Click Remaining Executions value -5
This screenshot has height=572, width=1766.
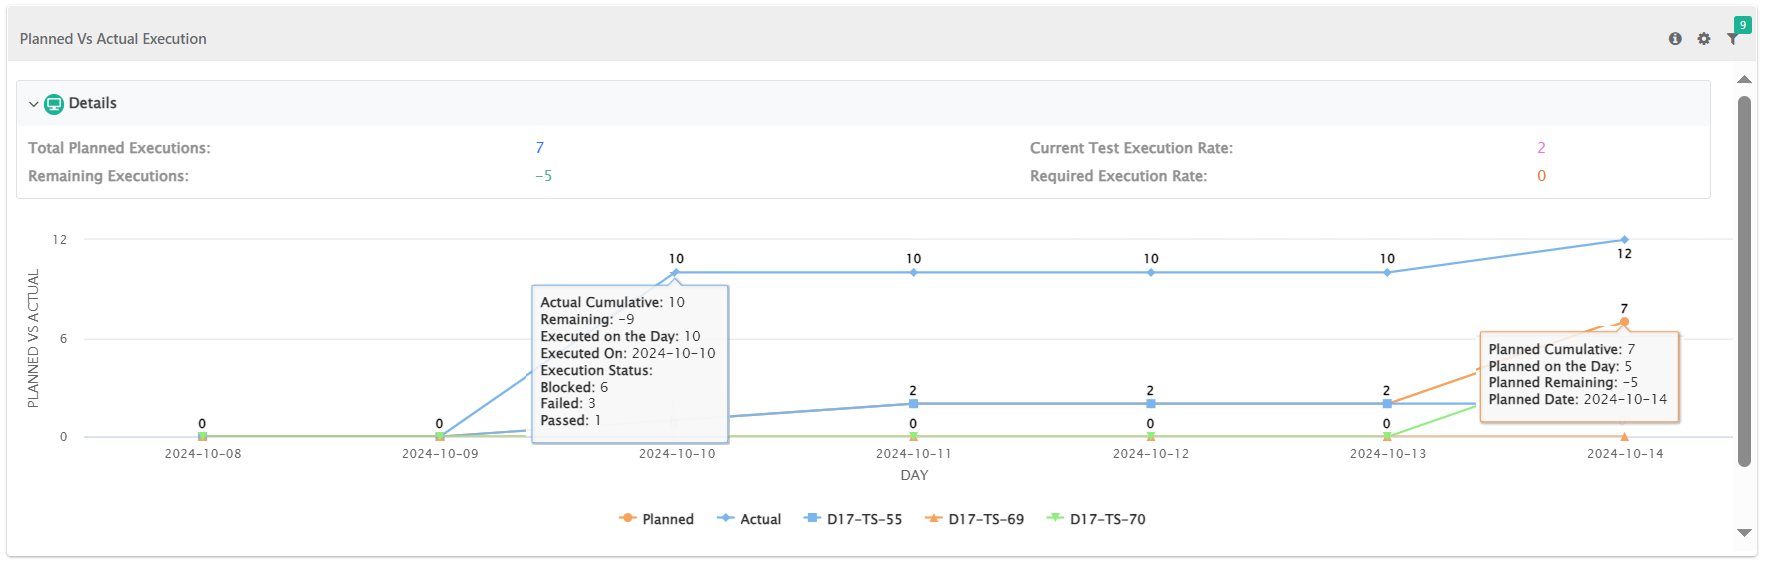point(543,176)
